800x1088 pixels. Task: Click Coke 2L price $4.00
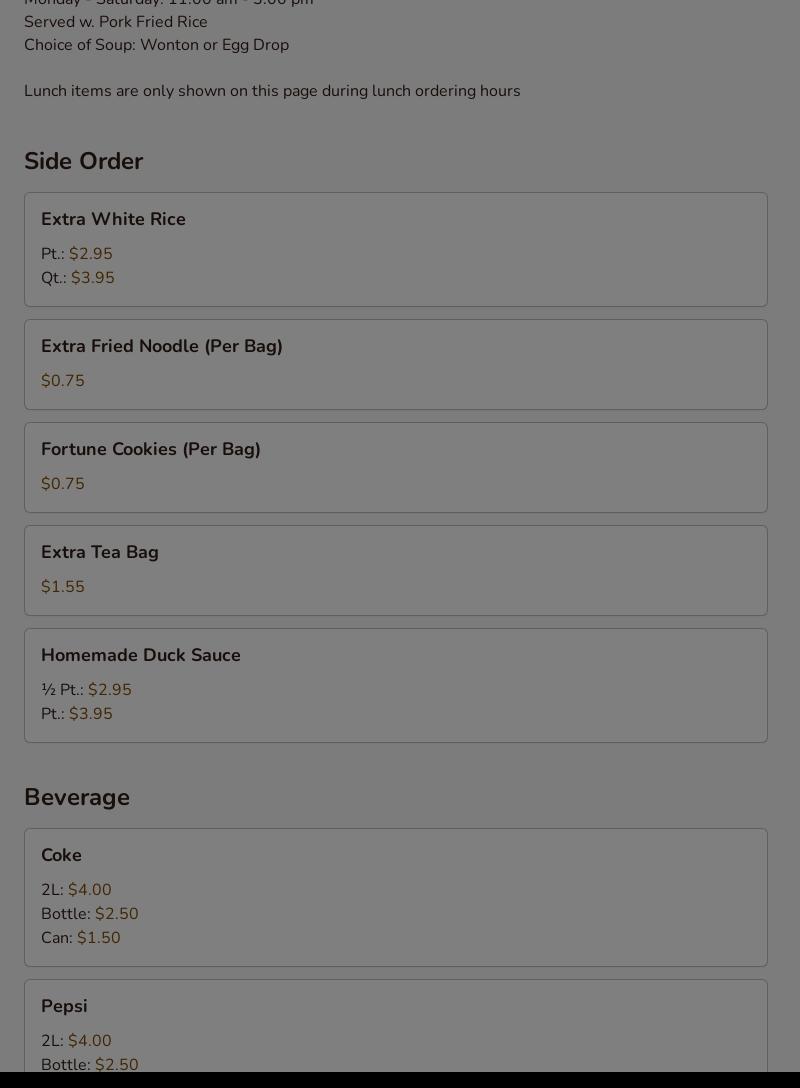point(90,890)
